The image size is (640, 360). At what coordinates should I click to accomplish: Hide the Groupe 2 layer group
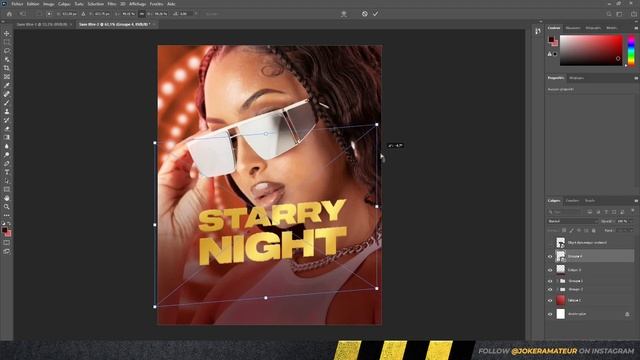pos(550,289)
